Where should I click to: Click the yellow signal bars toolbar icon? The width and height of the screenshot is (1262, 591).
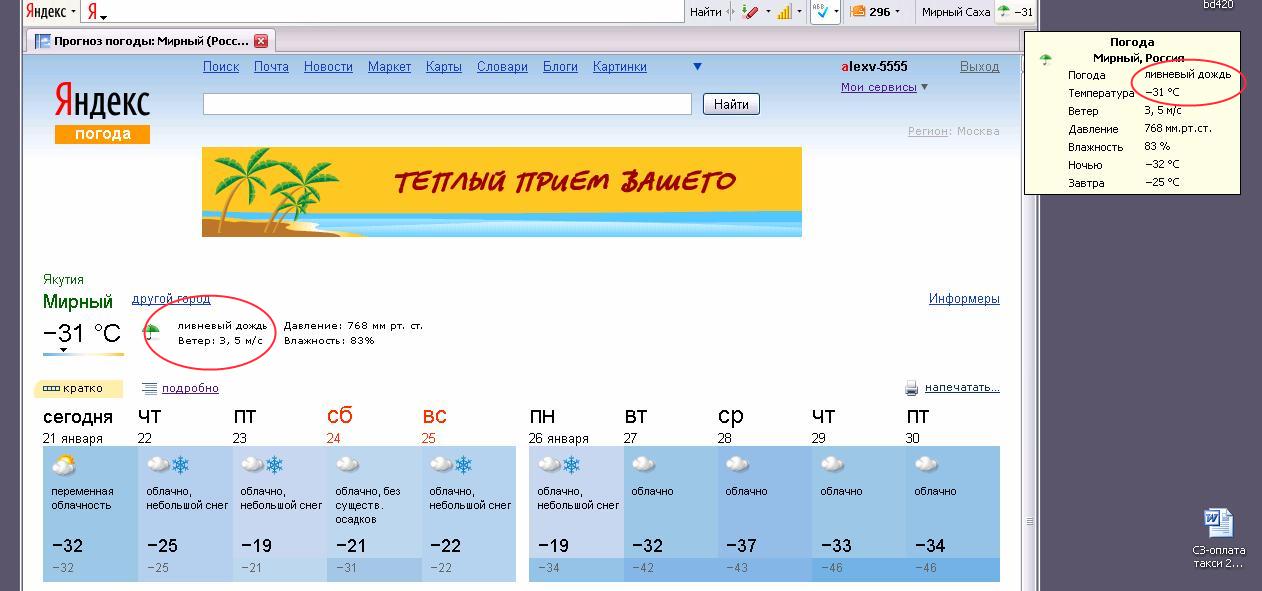point(784,12)
